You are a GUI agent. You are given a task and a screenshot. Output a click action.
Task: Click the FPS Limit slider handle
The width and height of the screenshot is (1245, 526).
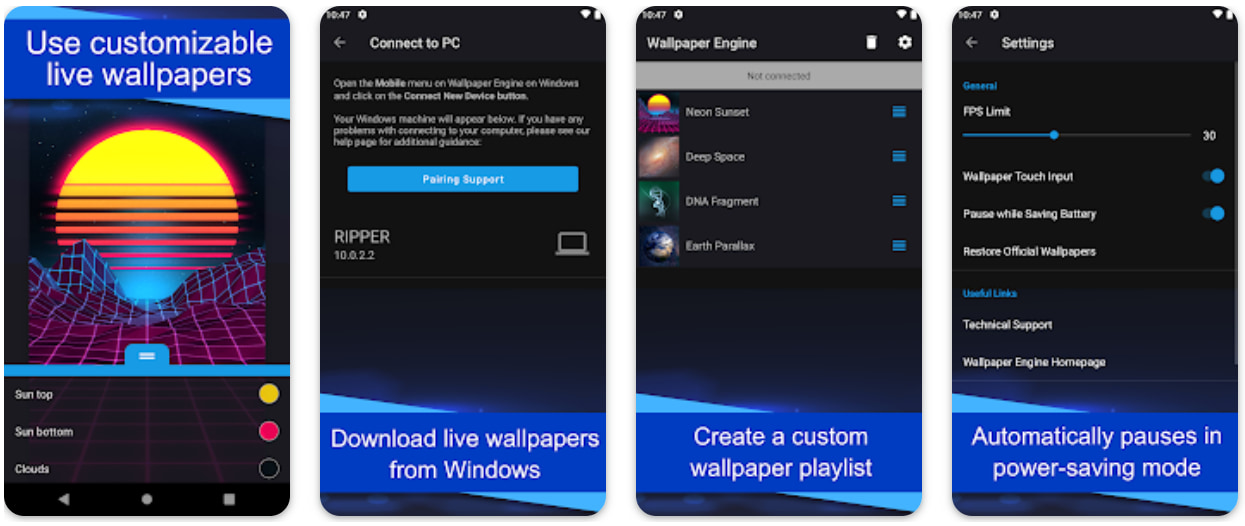click(x=1054, y=135)
